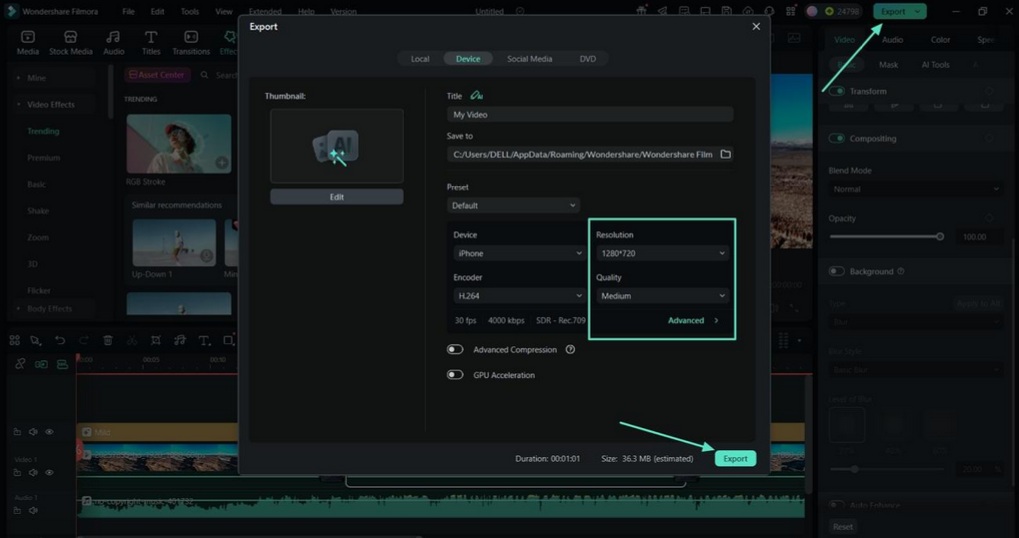Click the selection arrow tool in timeline
The height and width of the screenshot is (538, 1019).
pos(36,340)
